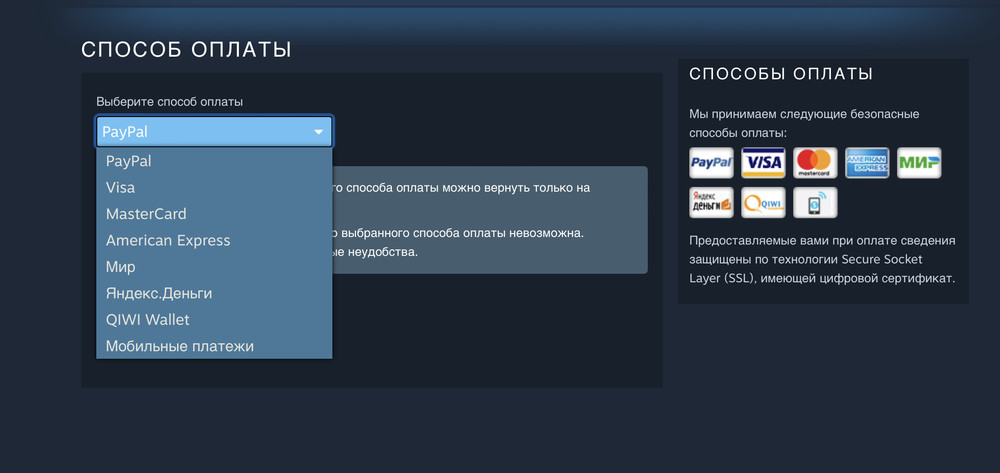Choose Мир from the list
The image size is (1000, 473).
(x=214, y=266)
